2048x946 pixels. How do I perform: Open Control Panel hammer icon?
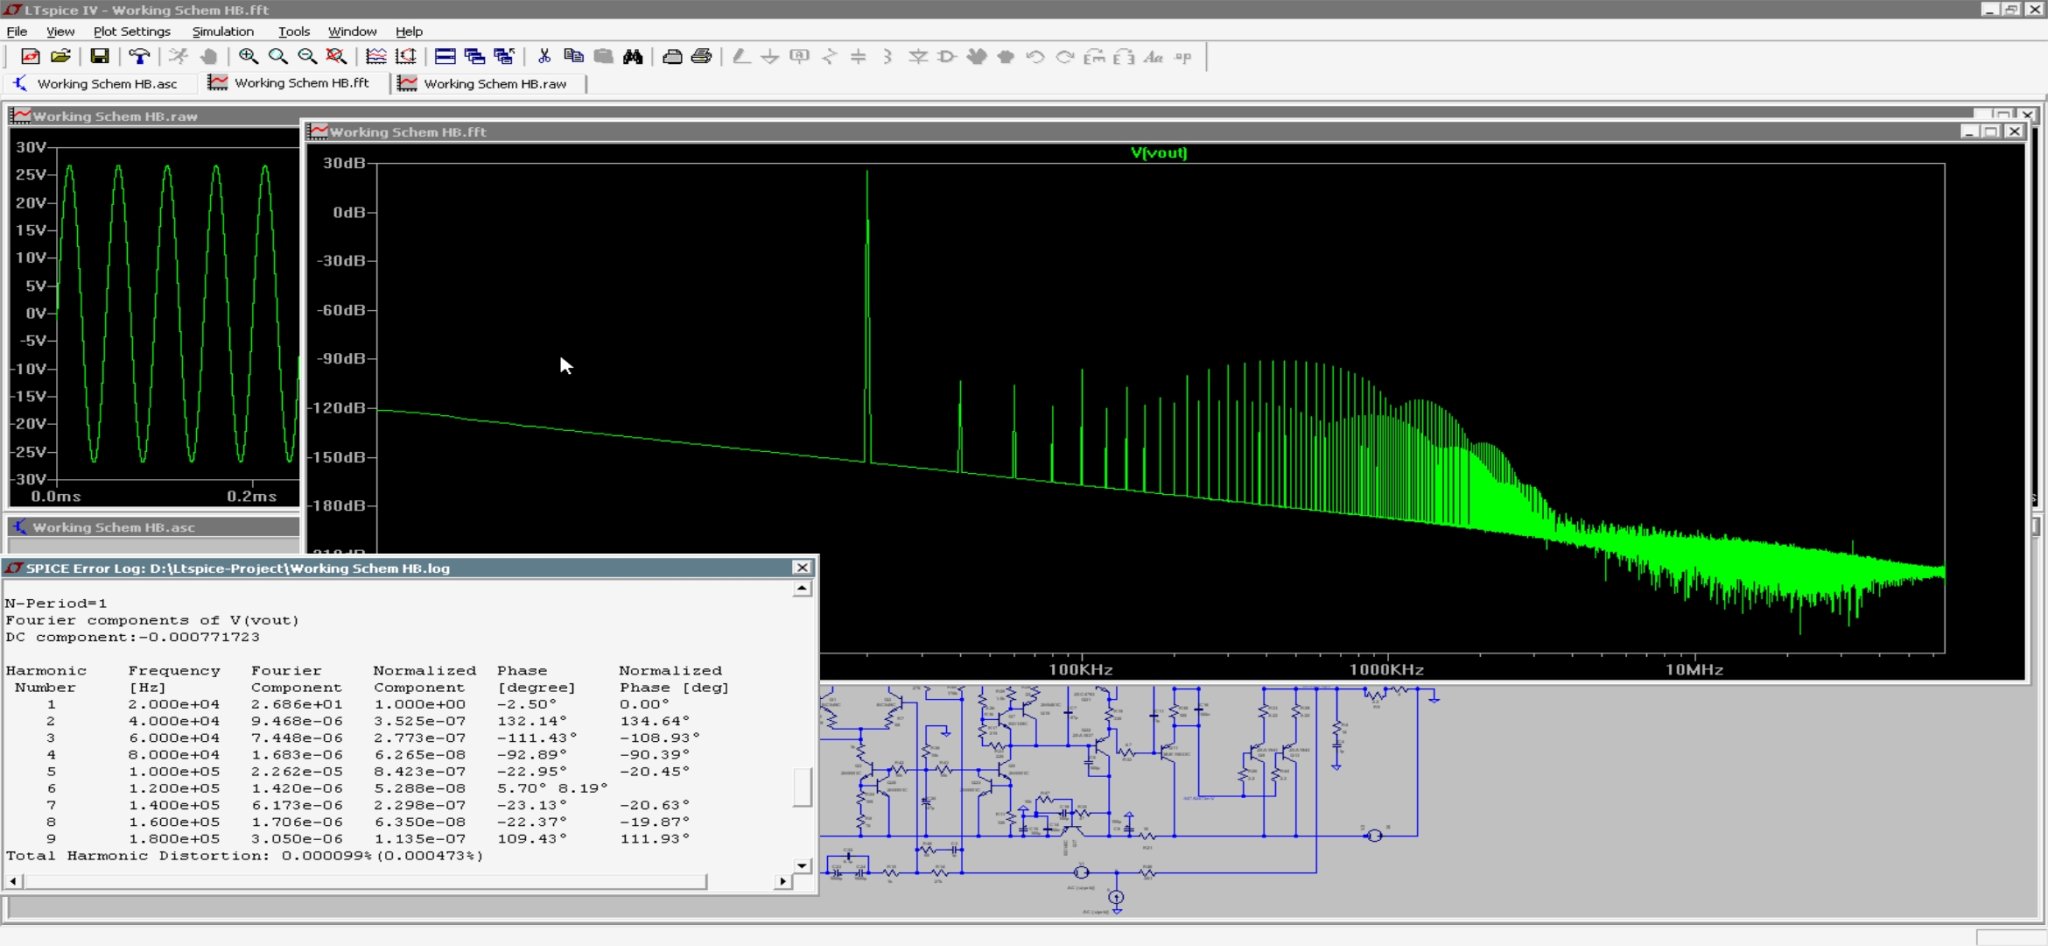point(139,57)
